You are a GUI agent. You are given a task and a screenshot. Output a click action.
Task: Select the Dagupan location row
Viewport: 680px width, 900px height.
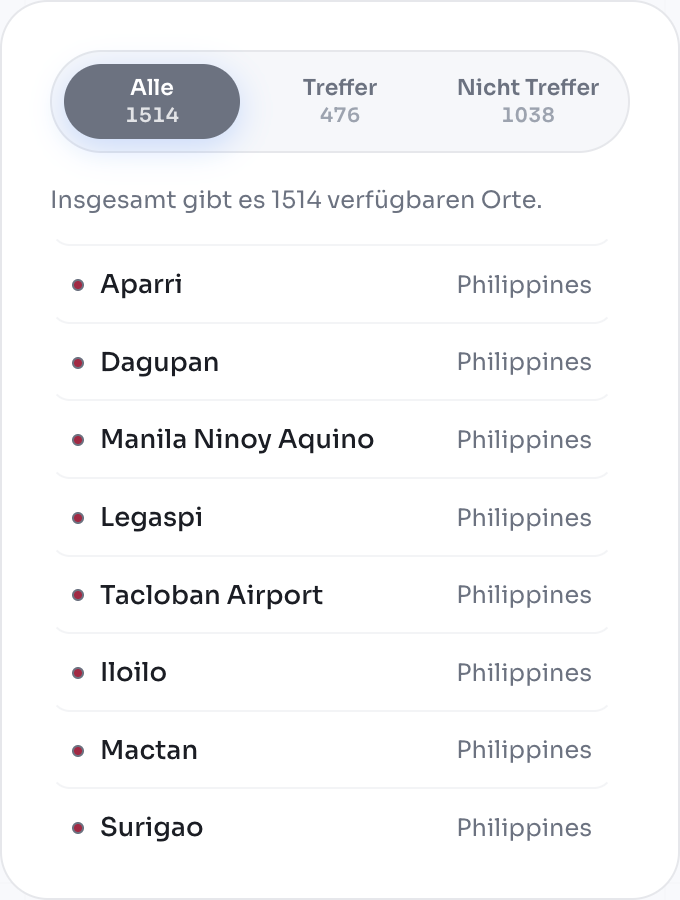159,362
